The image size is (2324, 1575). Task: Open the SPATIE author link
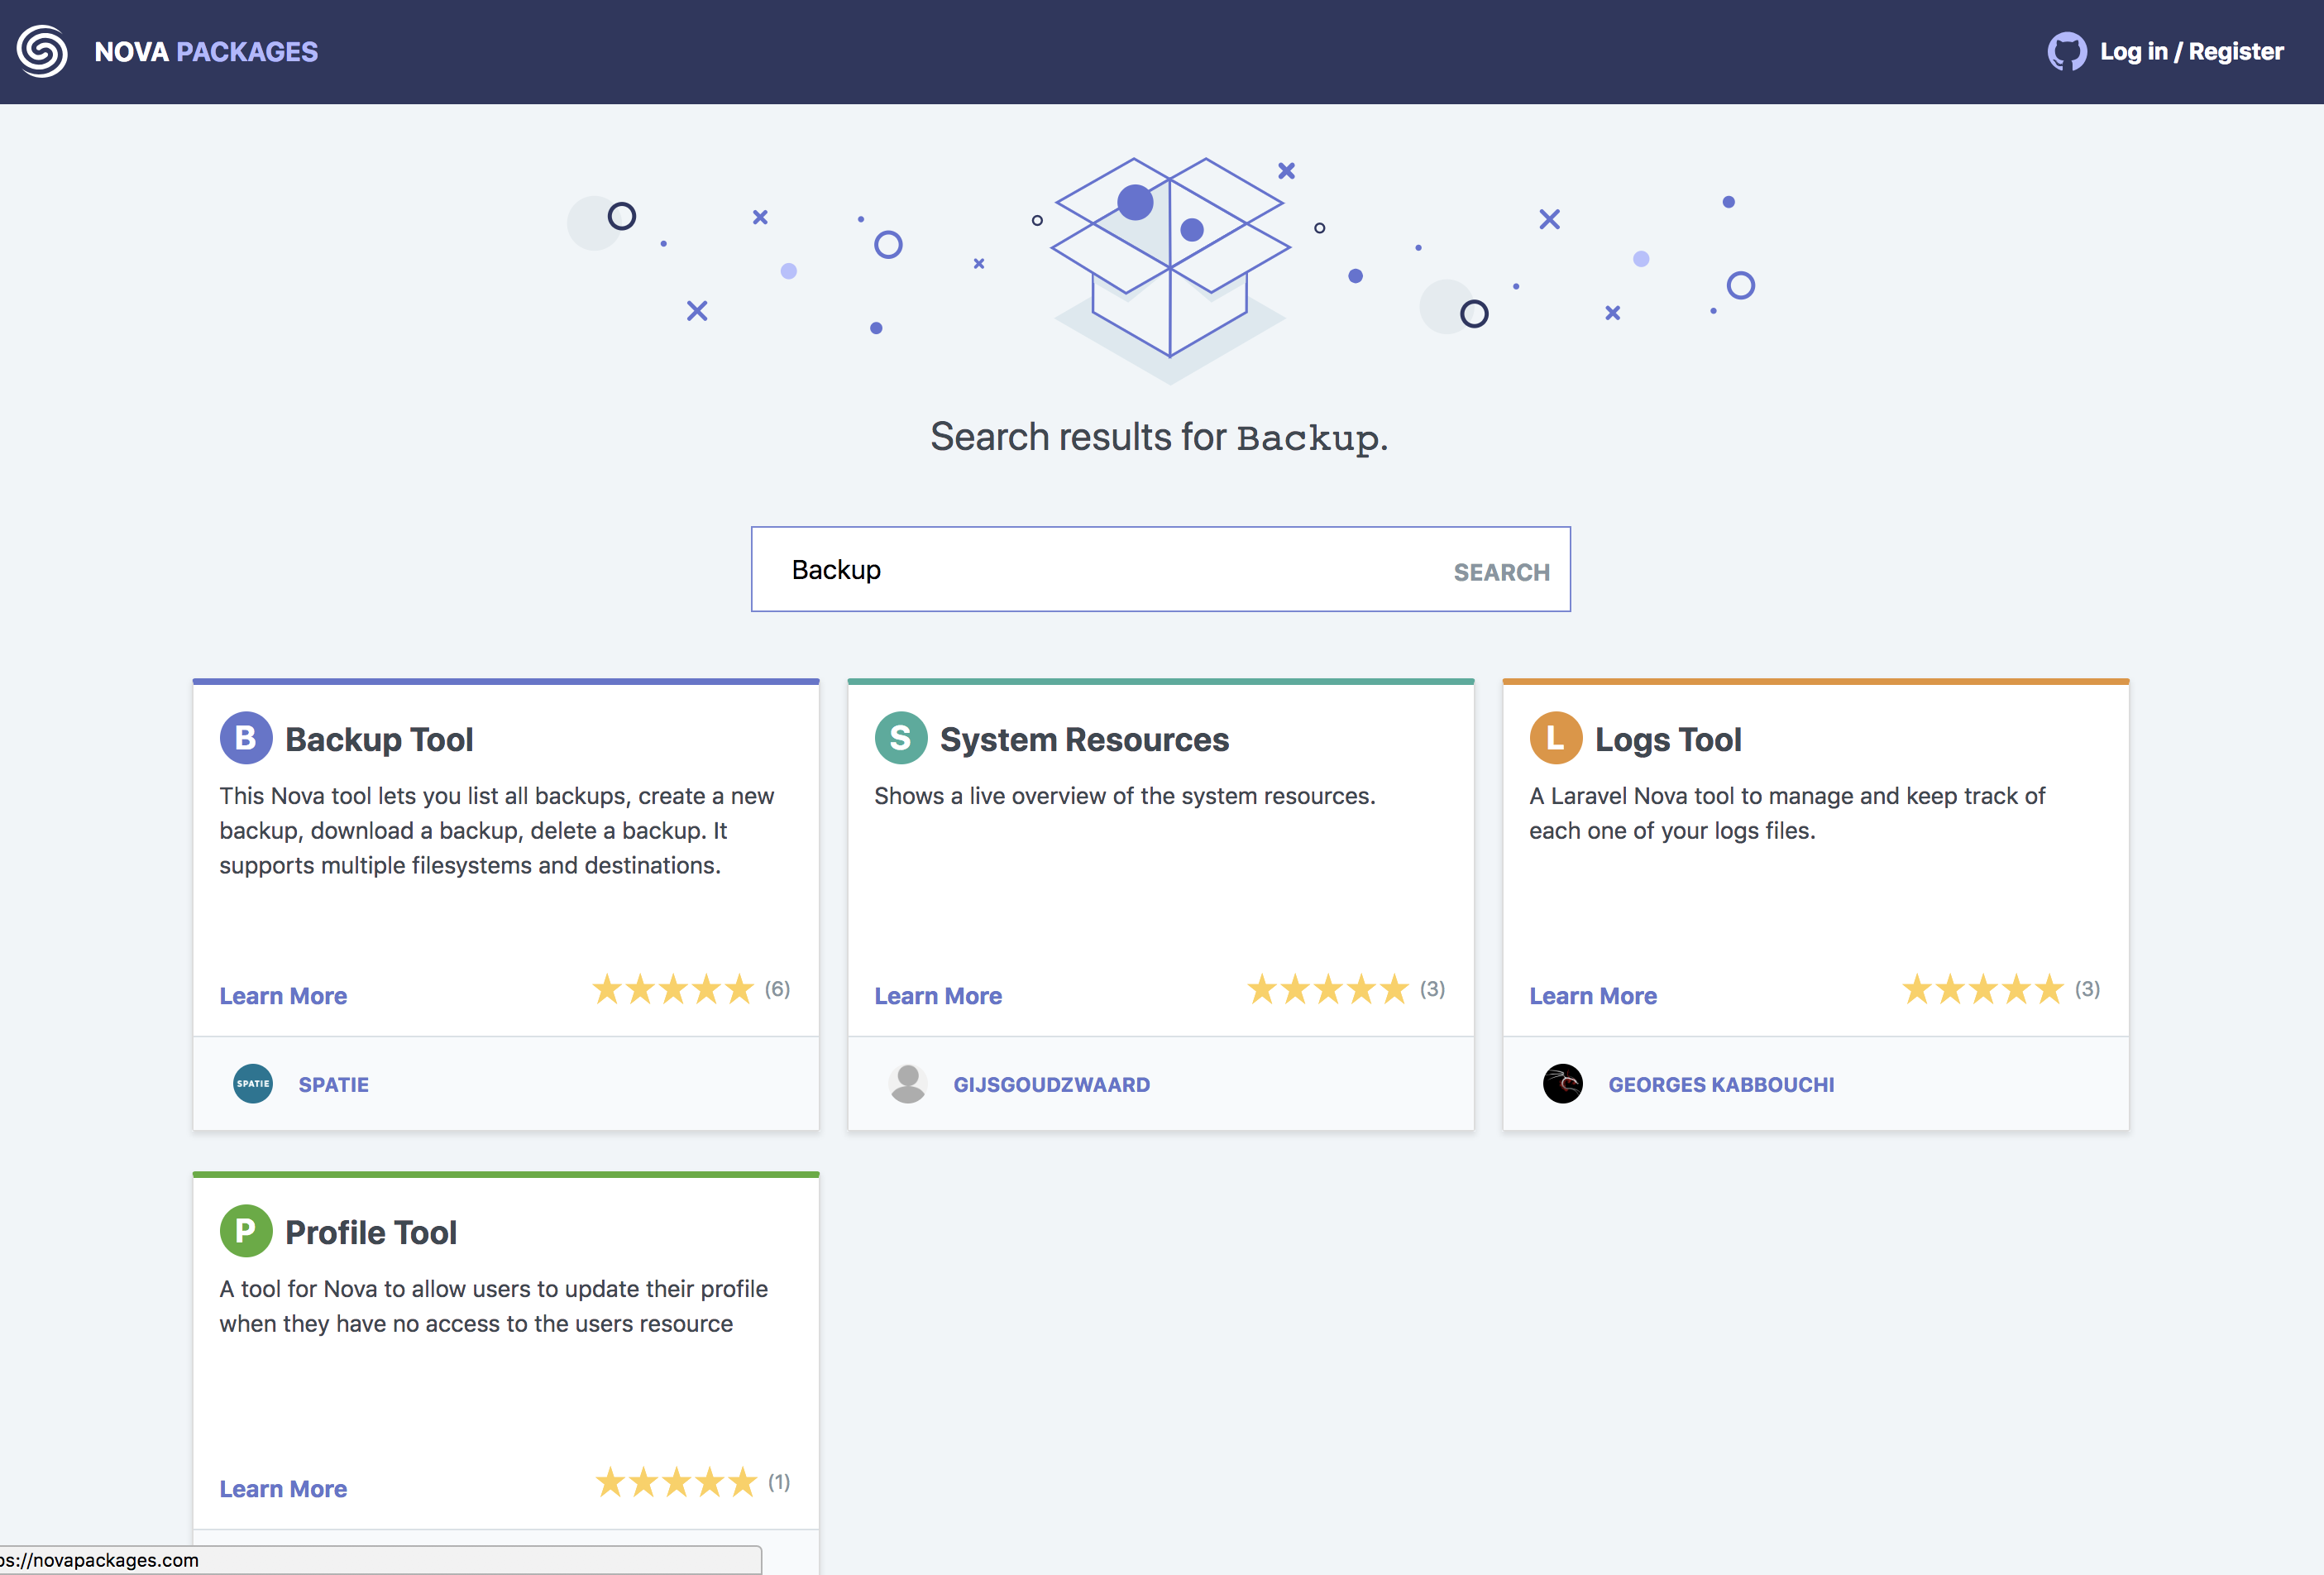click(x=334, y=1084)
